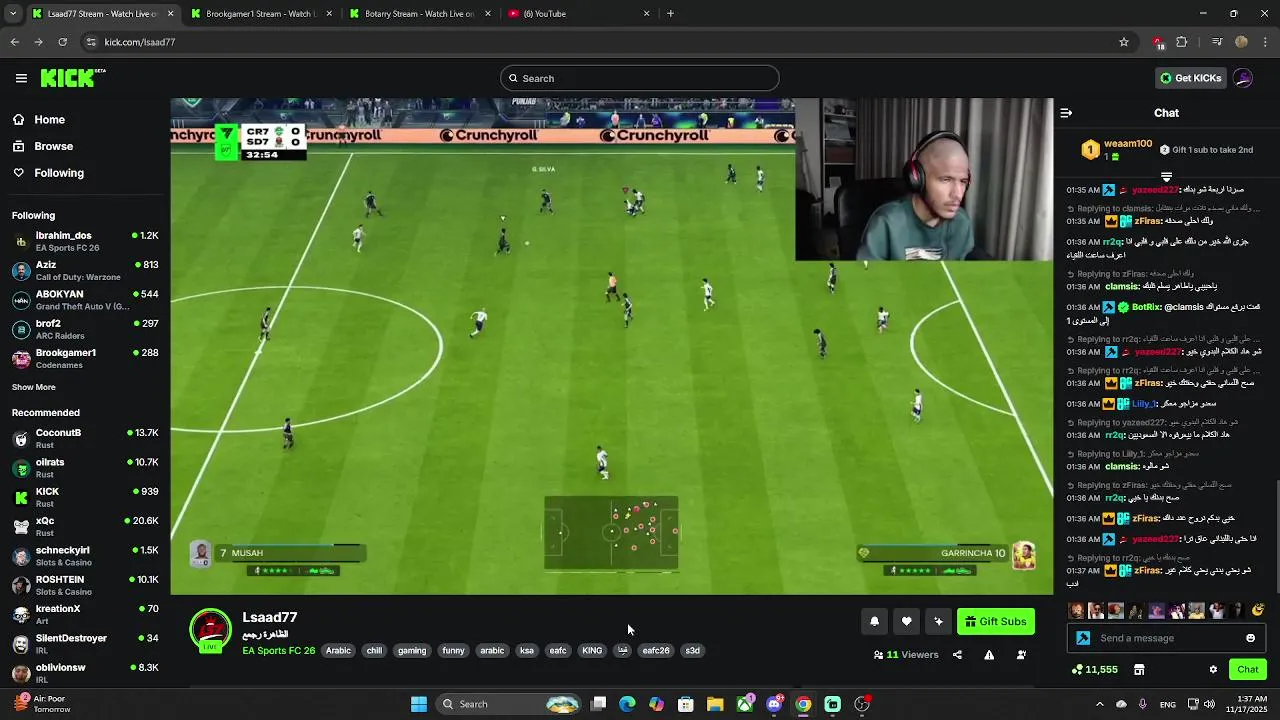Click the report warning triangle icon

coord(989,655)
